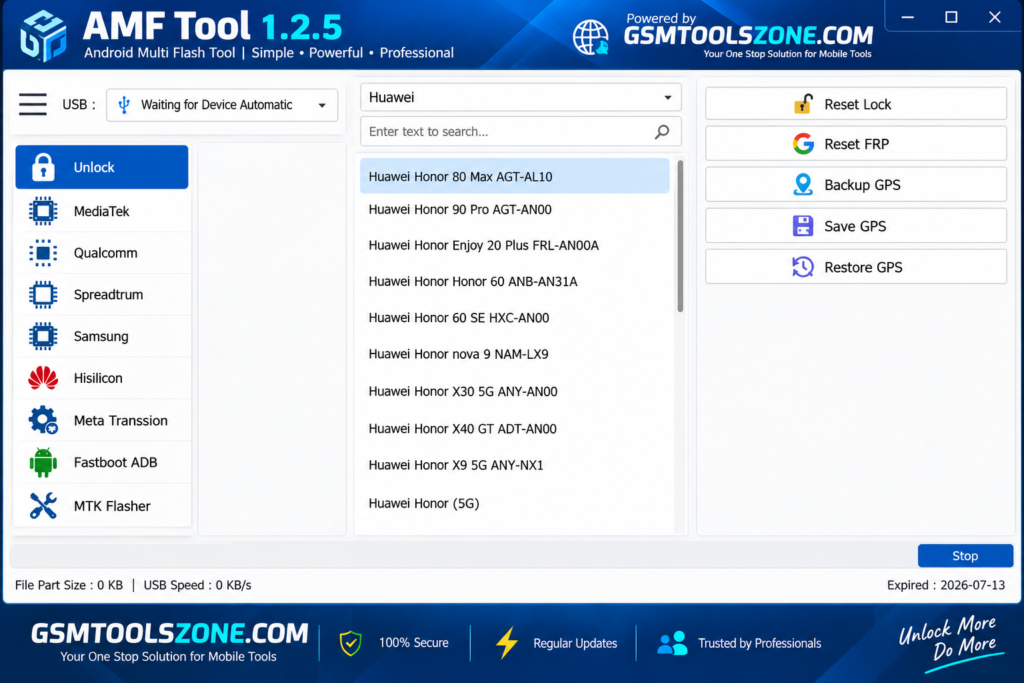Click the Restore GPS button
The height and width of the screenshot is (683, 1024).
856,267
